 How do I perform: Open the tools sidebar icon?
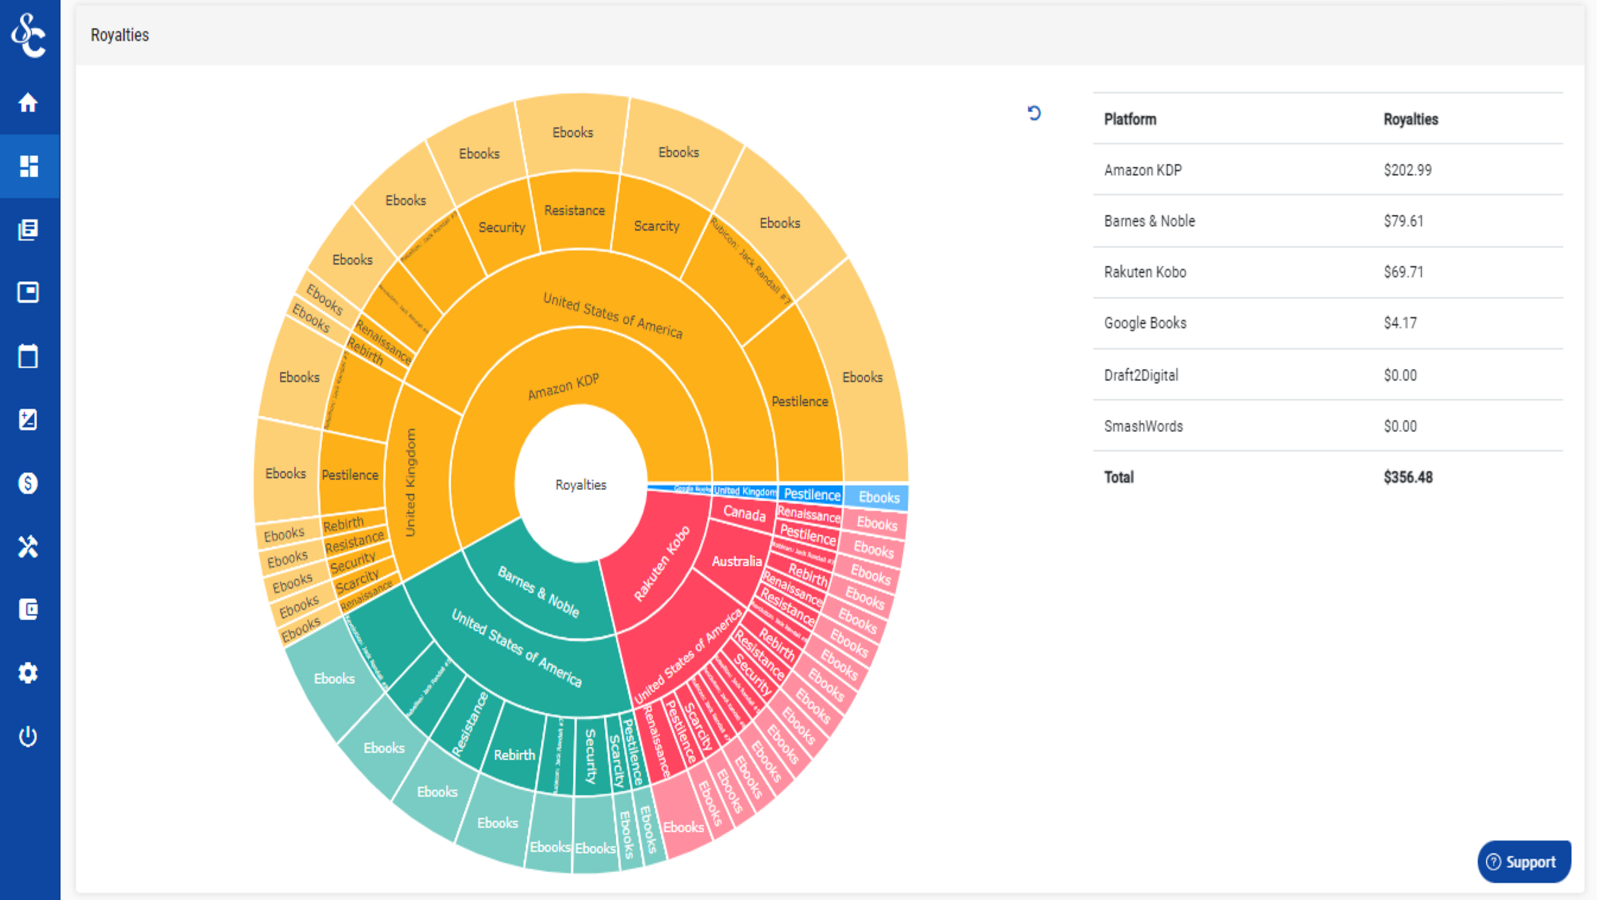(x=28, y=546)
